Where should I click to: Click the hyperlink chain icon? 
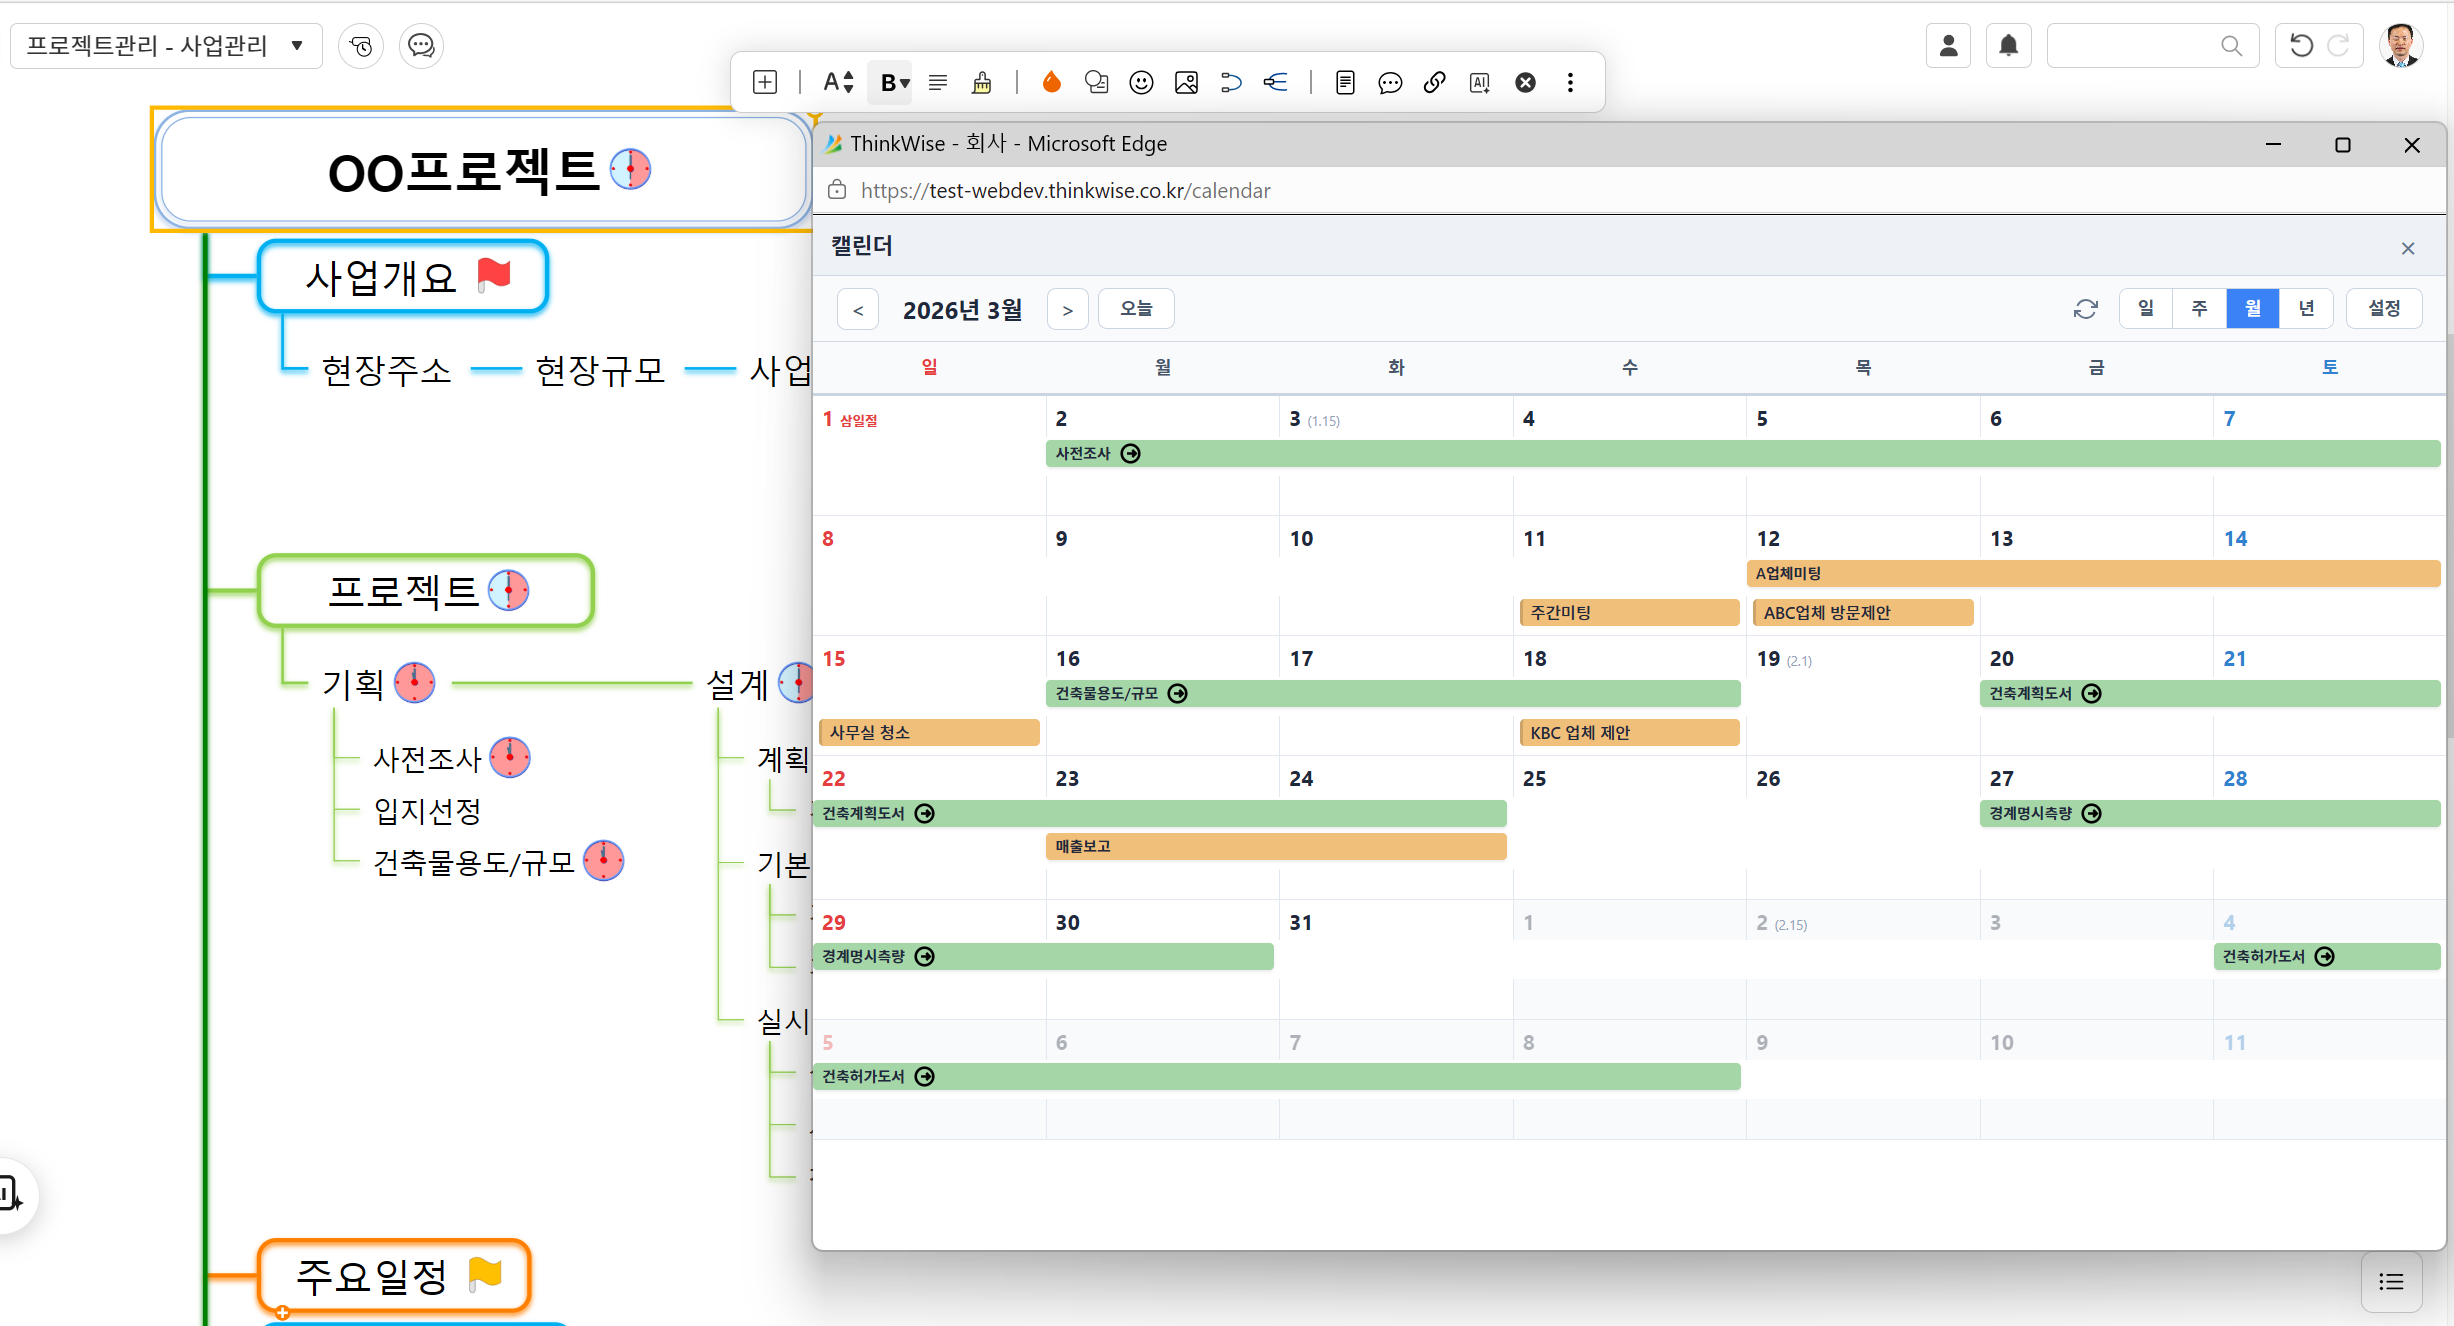[1434, 83]
